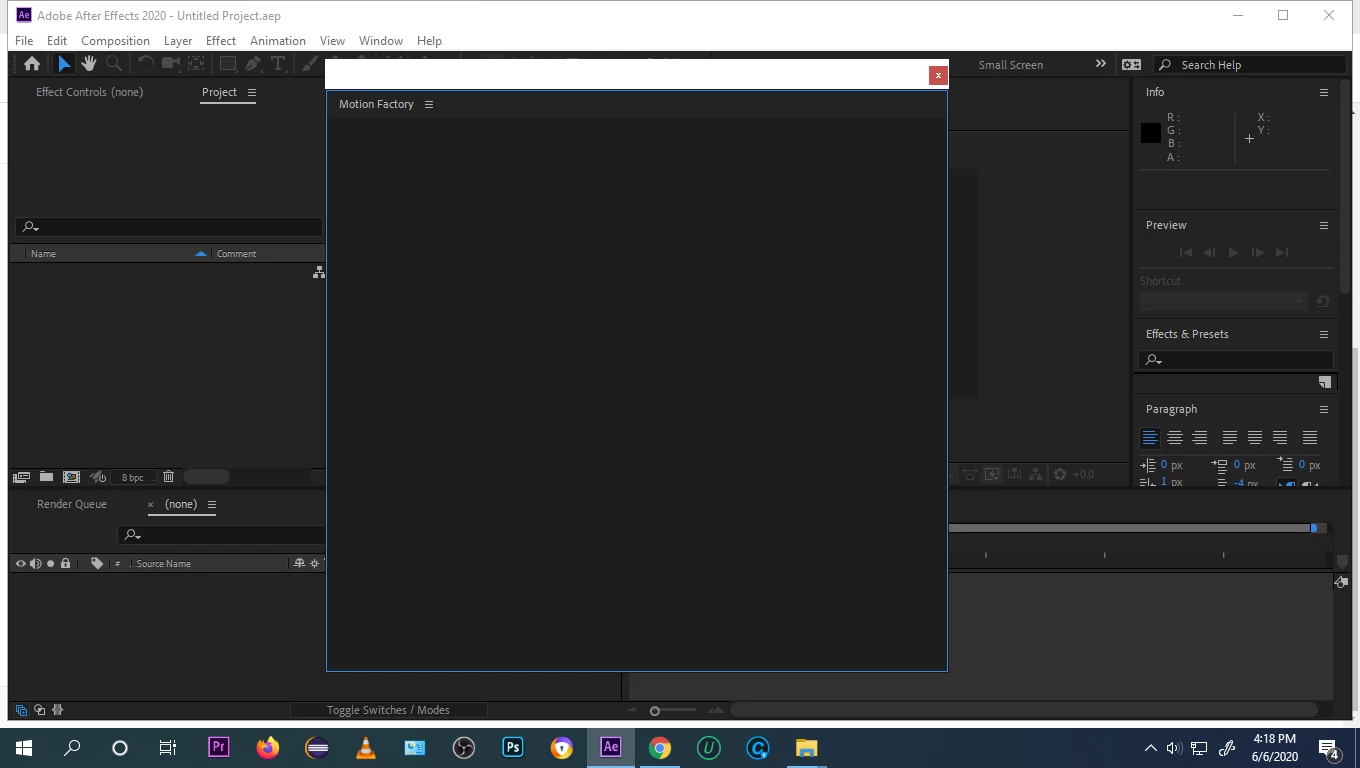
Task: Open the Paragraph panel menu
Action: point(1324,409)
